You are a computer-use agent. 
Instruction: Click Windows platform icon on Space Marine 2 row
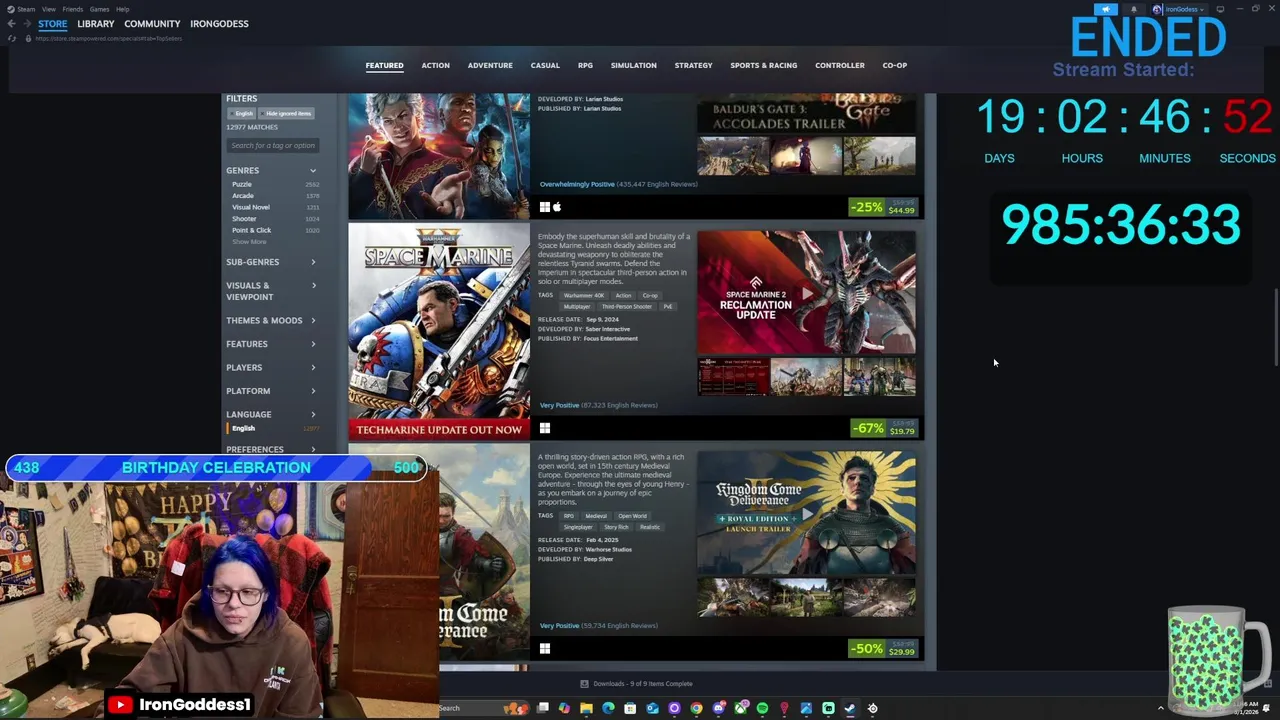(545, 428)
